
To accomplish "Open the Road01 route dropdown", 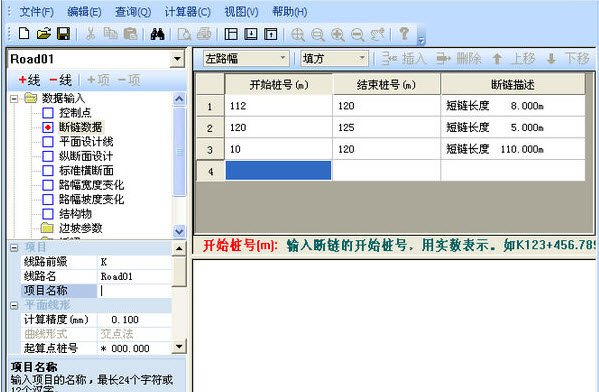I will (177, 59).
